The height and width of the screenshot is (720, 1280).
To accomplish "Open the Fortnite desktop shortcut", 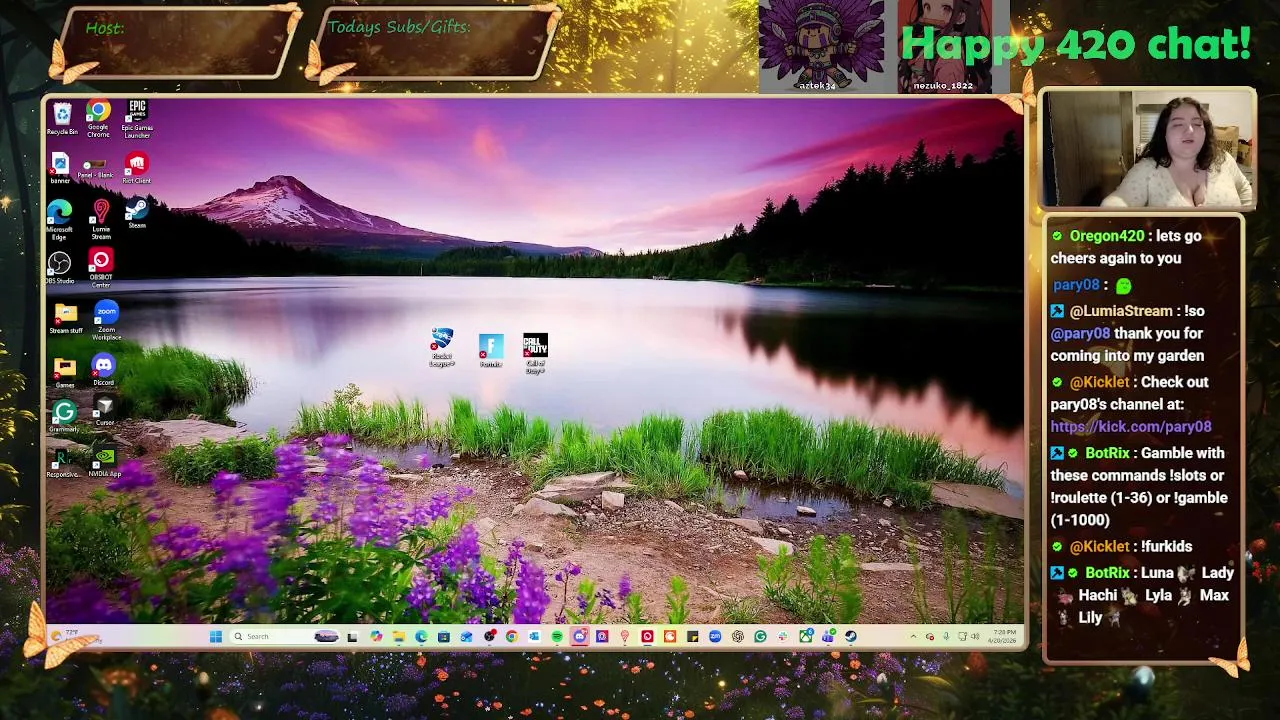I will (x=491, y=350).
